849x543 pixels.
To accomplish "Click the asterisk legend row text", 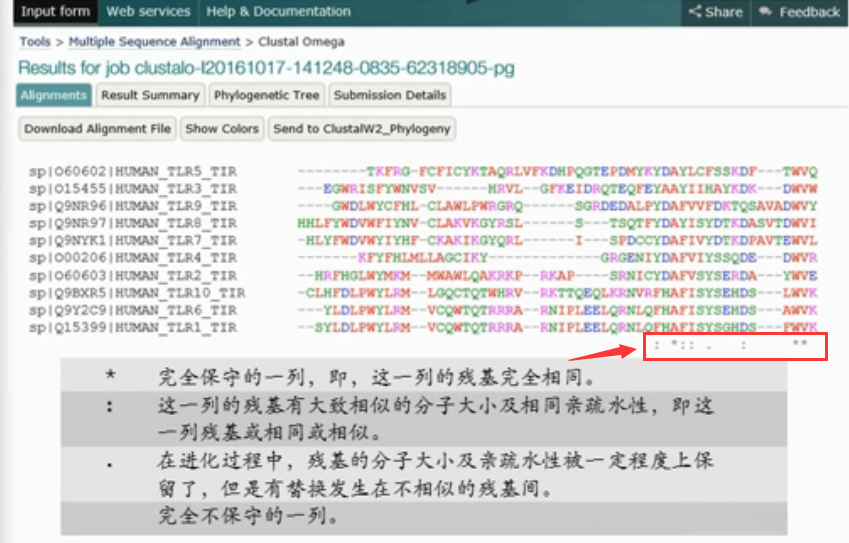I will (x=377, y=377).
